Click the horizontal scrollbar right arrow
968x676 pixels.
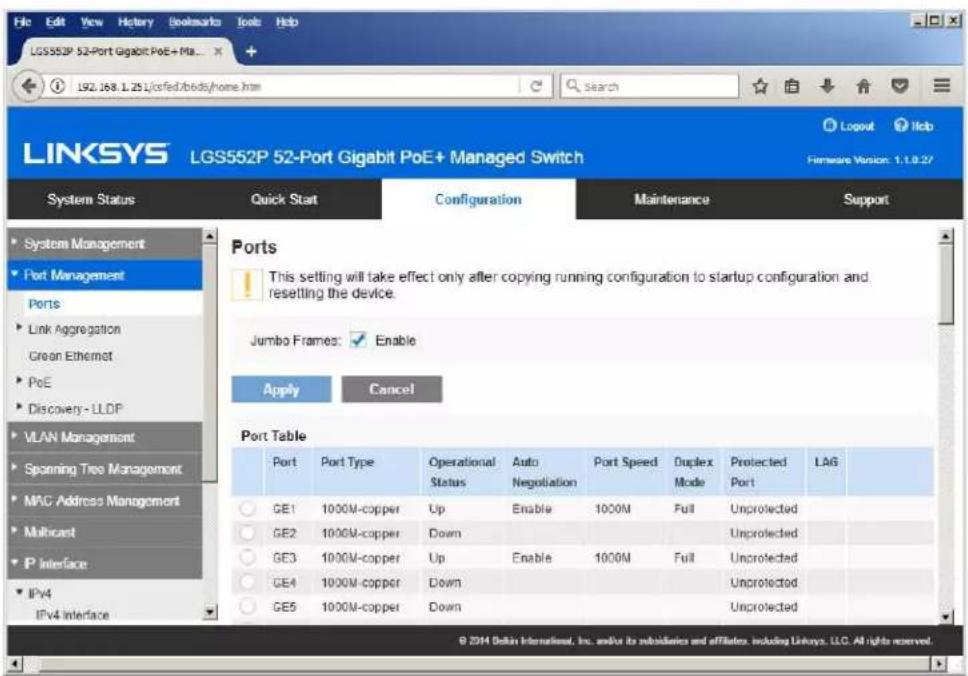click(939, 664)
